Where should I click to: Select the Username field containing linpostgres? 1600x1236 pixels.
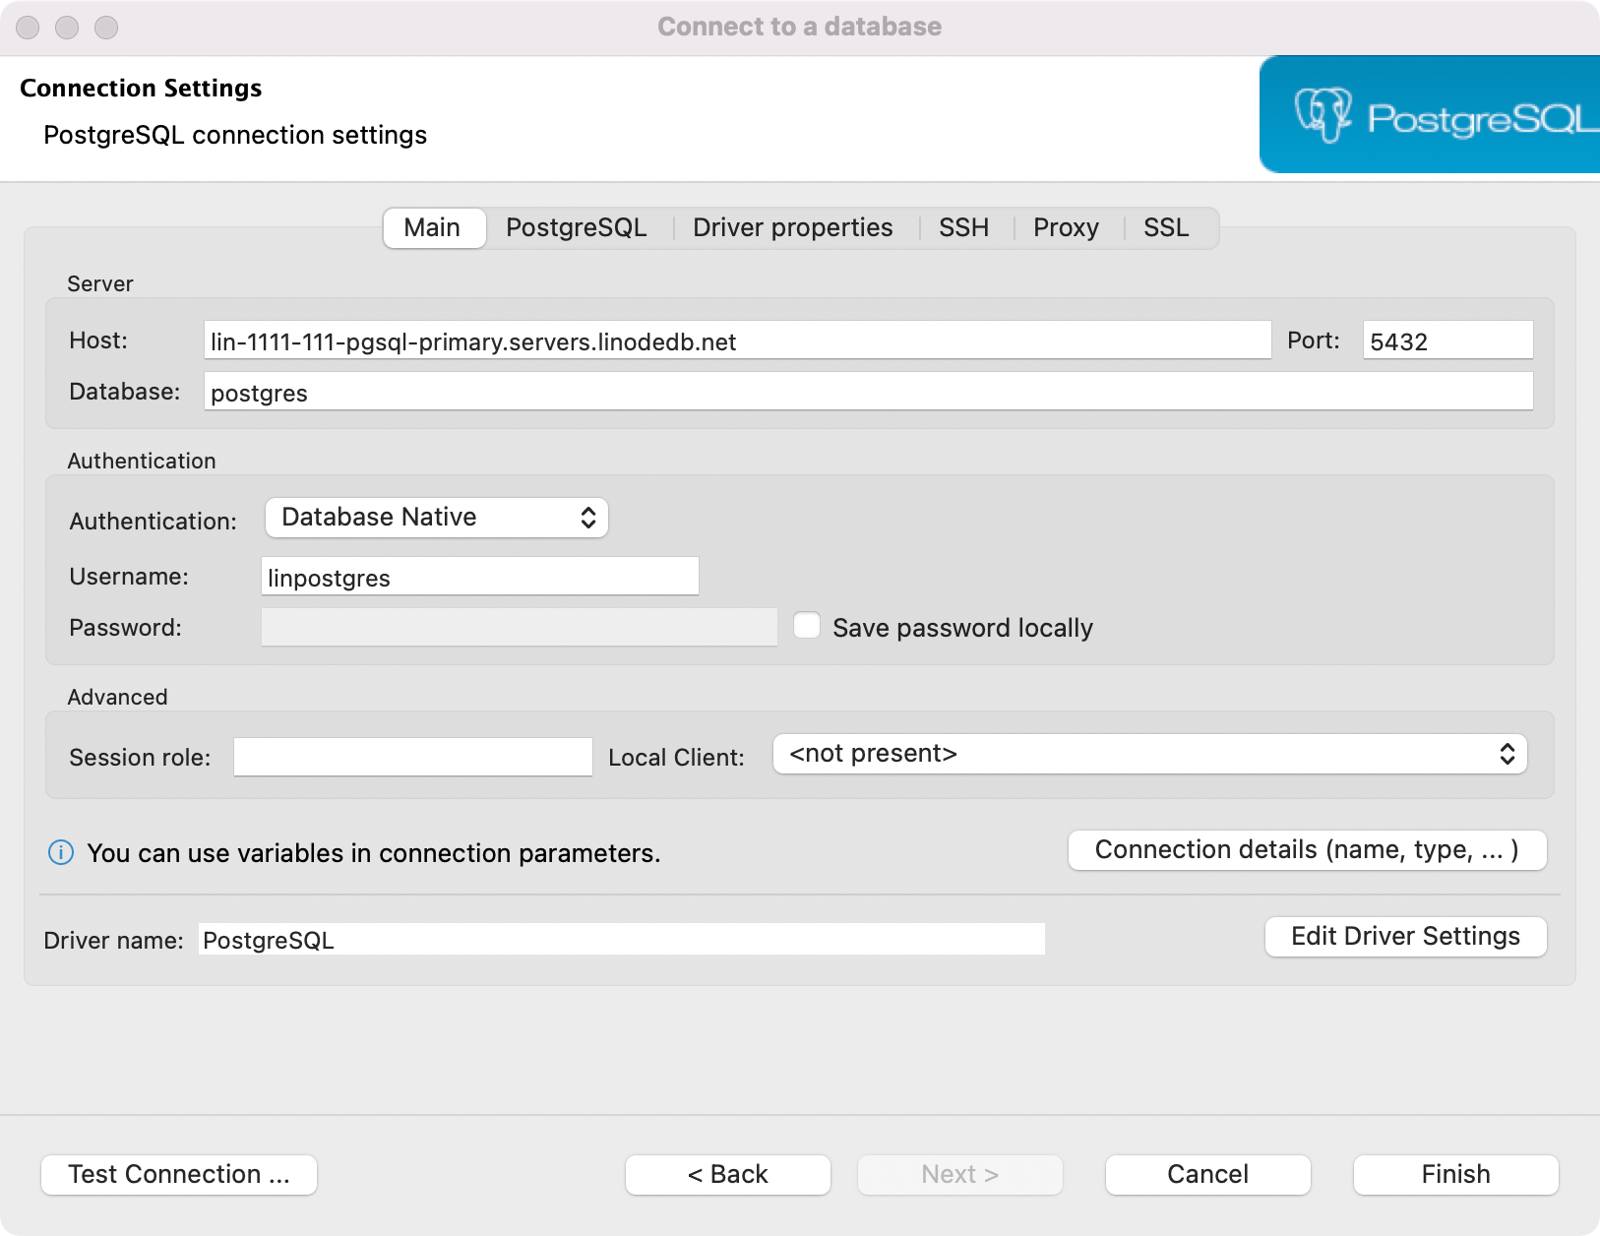coord(478,577)
